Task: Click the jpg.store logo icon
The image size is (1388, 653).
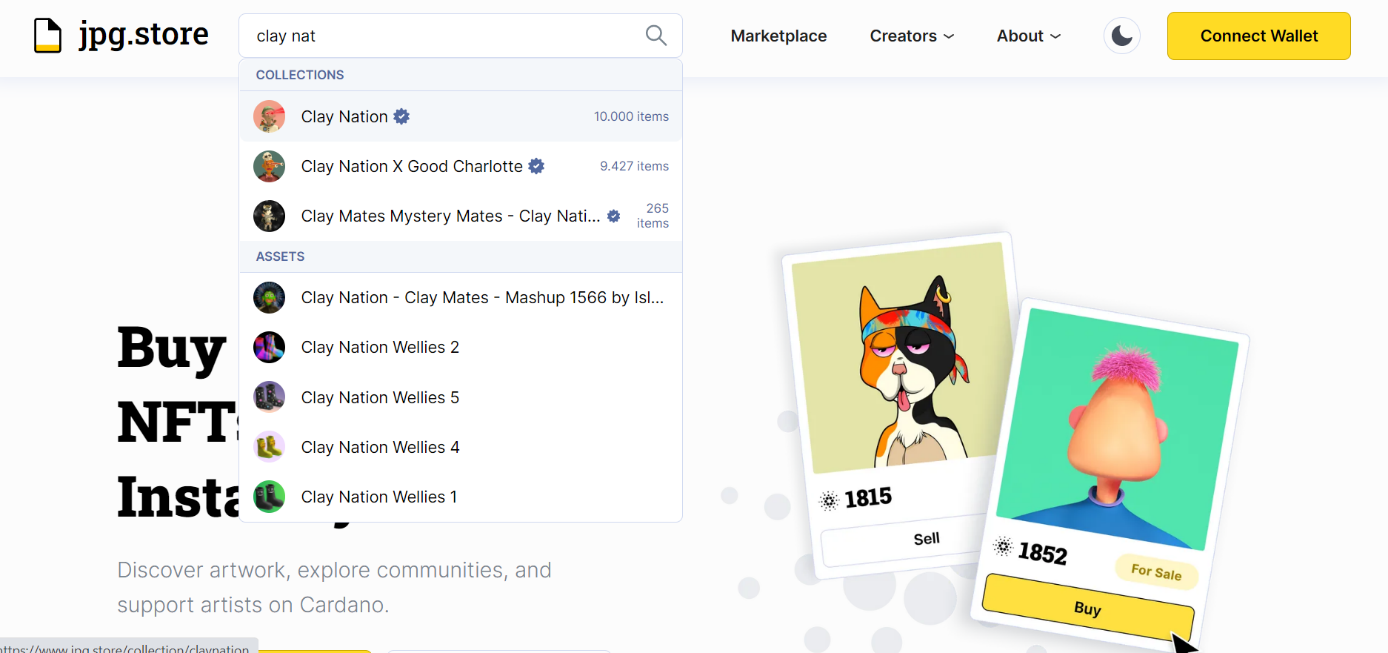Action: click(48, 35)
